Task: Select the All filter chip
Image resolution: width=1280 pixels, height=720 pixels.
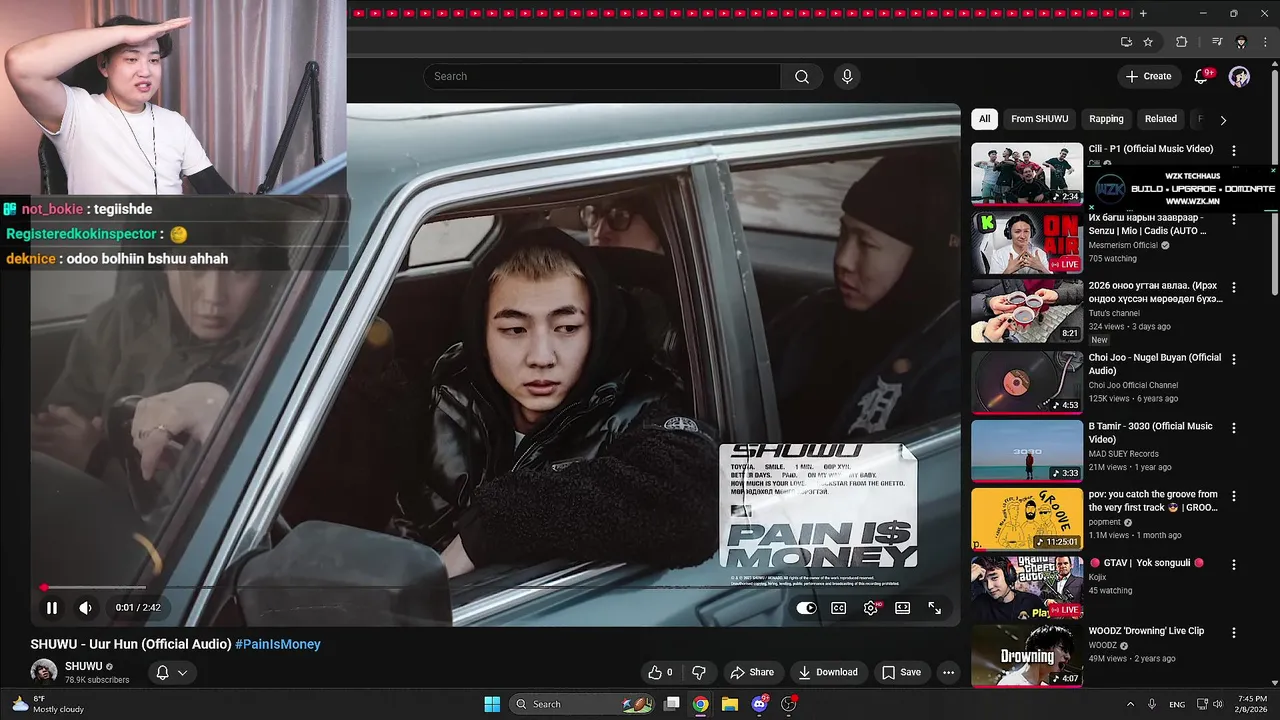Action: (x=984, y=119)
